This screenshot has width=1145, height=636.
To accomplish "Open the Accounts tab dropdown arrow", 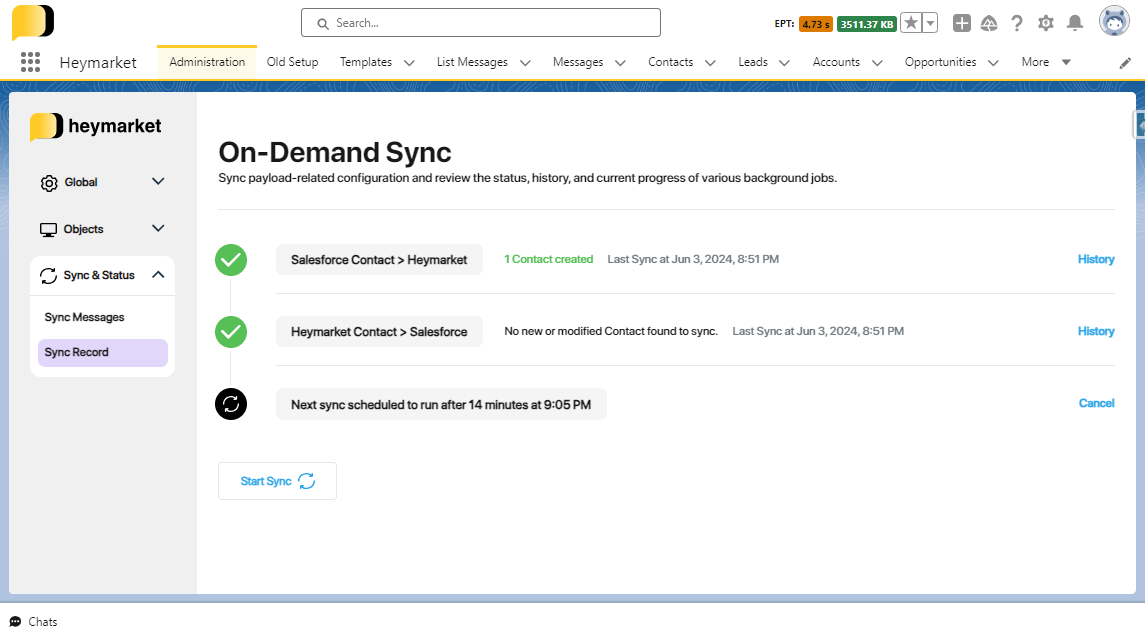I will [877, 63].
